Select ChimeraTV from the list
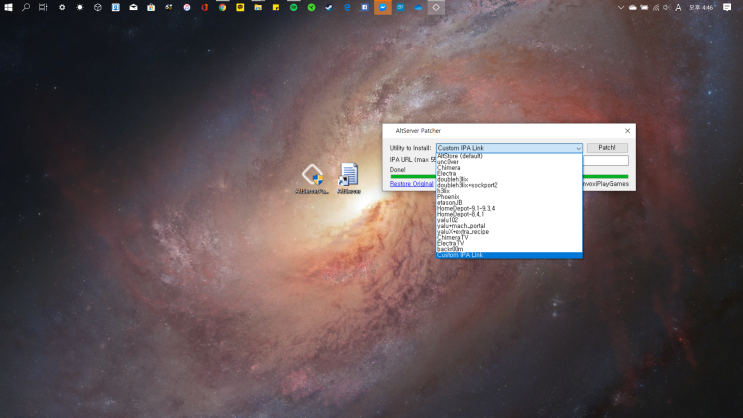This screenshot has height=418, width=743. 509,237
